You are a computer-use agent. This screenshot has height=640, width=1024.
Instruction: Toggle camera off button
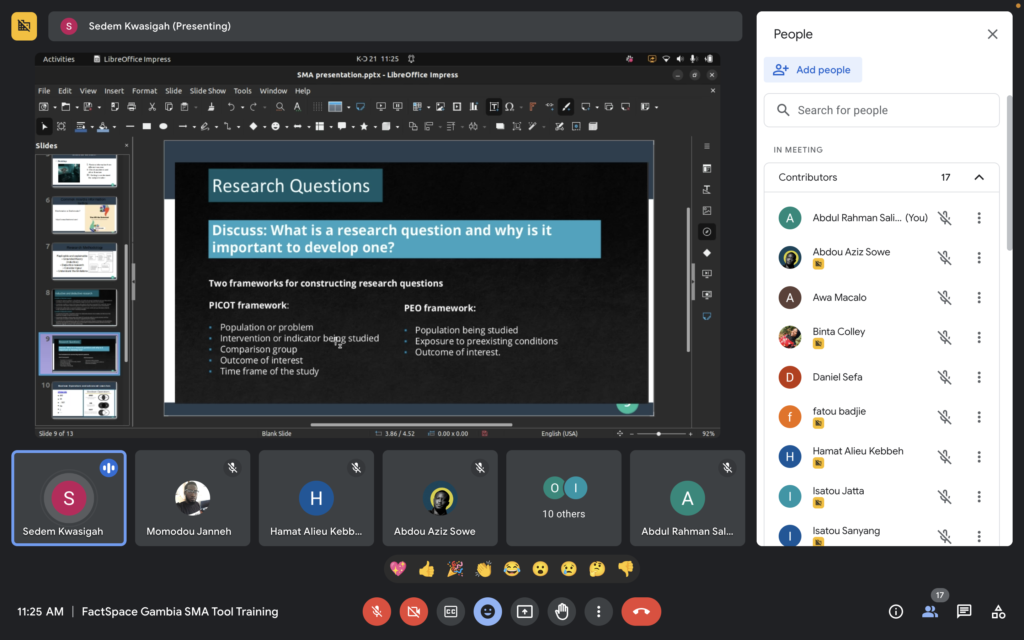click(413, 612)
